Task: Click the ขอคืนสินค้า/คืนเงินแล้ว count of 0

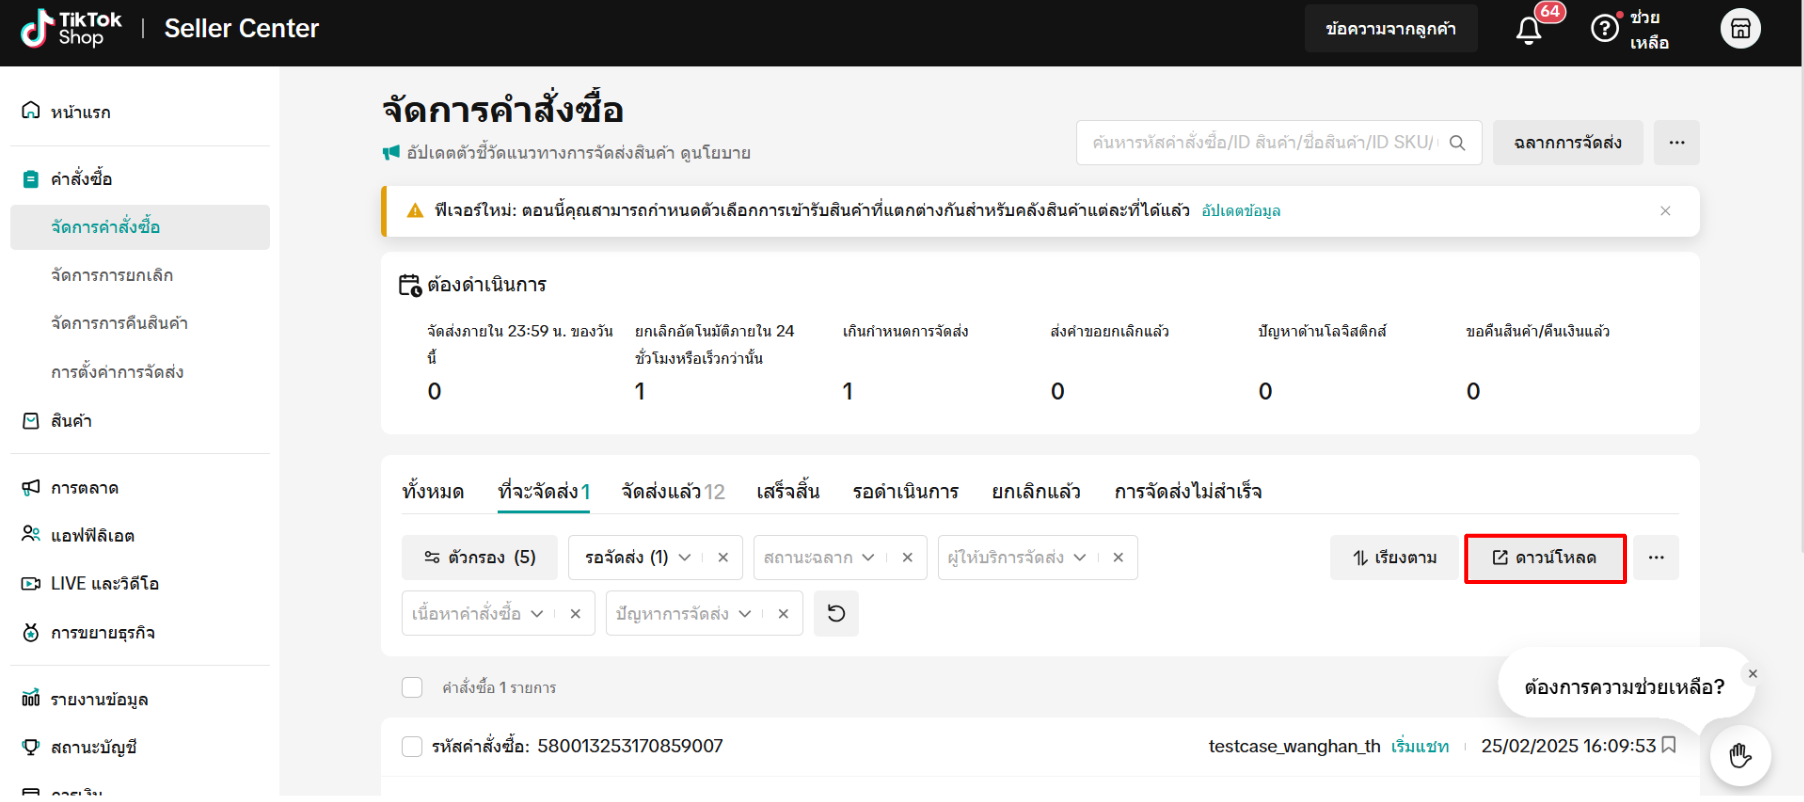Action: [1474, 391]
